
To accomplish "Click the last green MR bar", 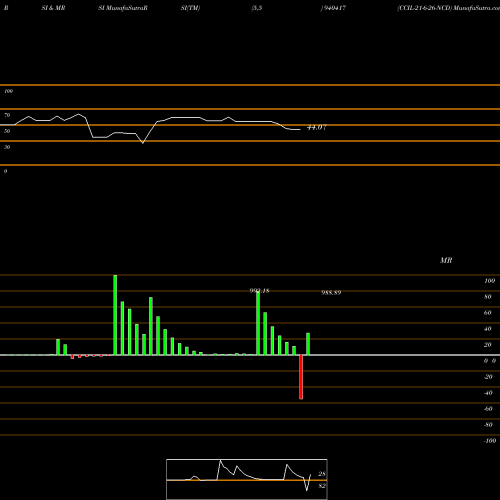I will click(x=308, y=344).
